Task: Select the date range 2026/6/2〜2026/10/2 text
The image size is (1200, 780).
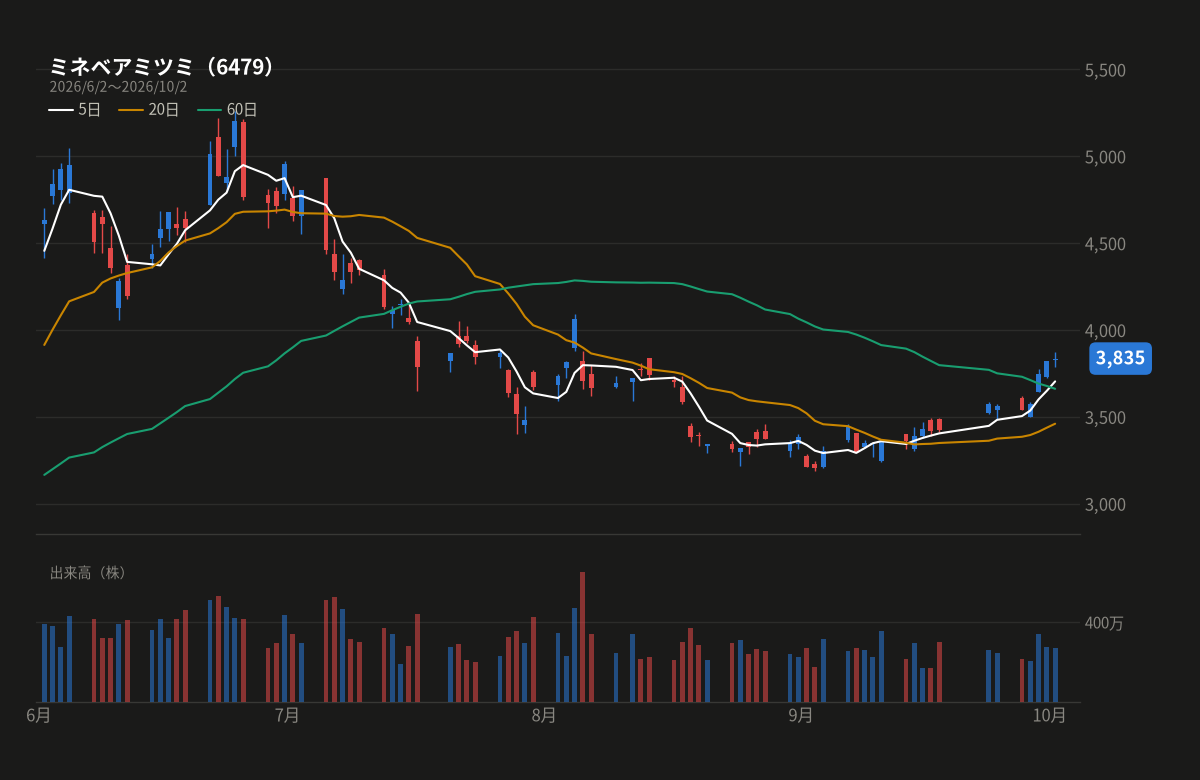Action: 118,87
